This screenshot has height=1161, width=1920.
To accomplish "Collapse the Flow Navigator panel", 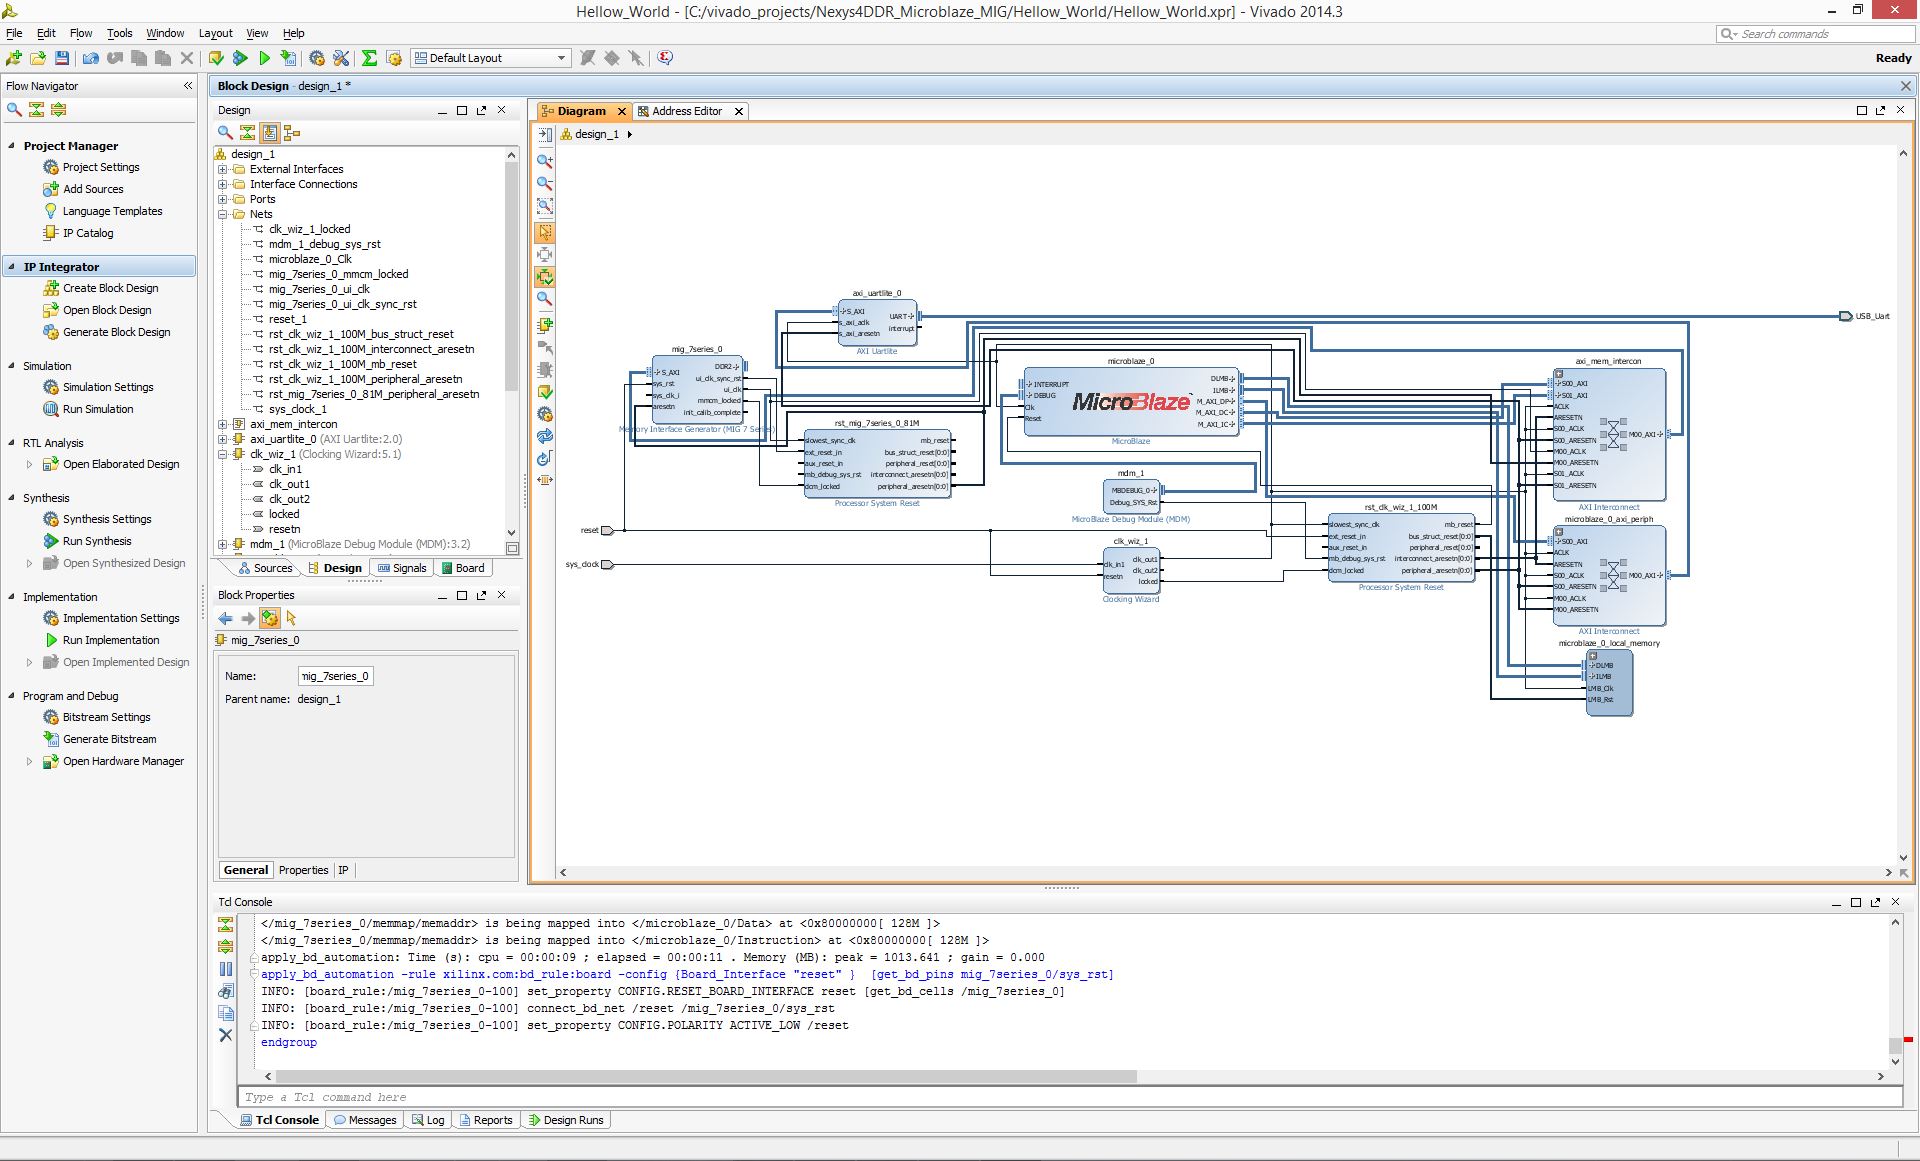I will click(188, 86).
